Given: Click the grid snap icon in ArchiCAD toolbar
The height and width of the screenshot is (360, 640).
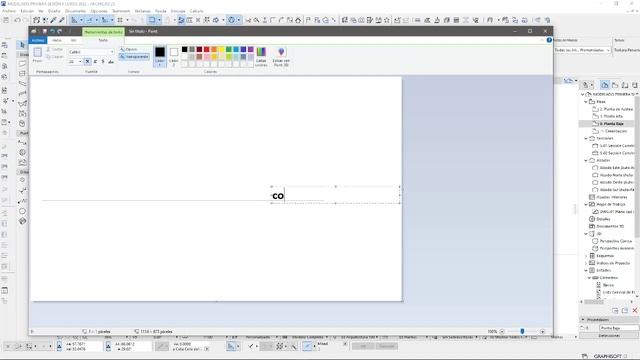Looking at the screenshot, I should pos(120,20).
